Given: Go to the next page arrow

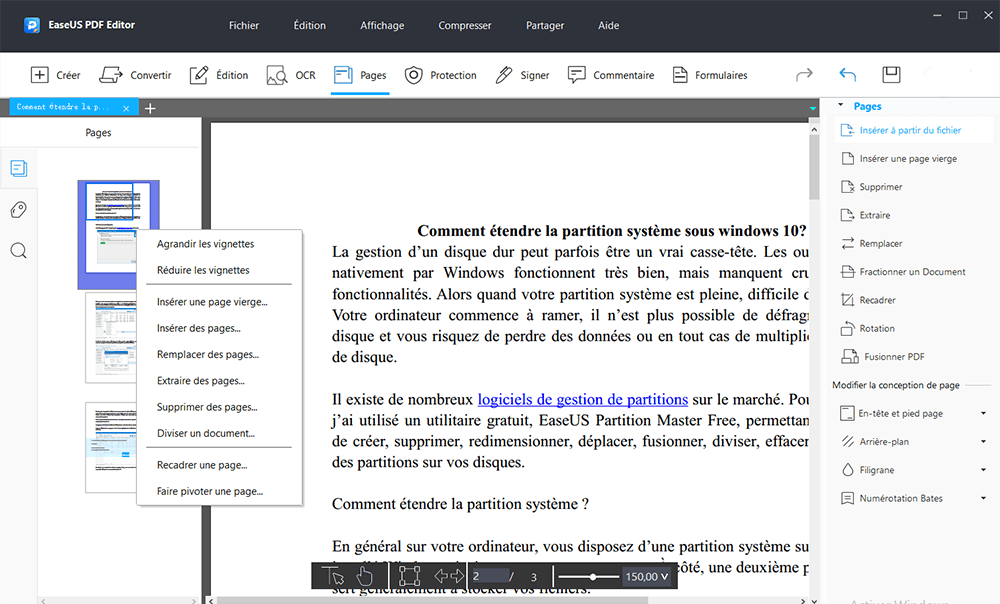Looking at the screenshot, I should tap(457, 576).
